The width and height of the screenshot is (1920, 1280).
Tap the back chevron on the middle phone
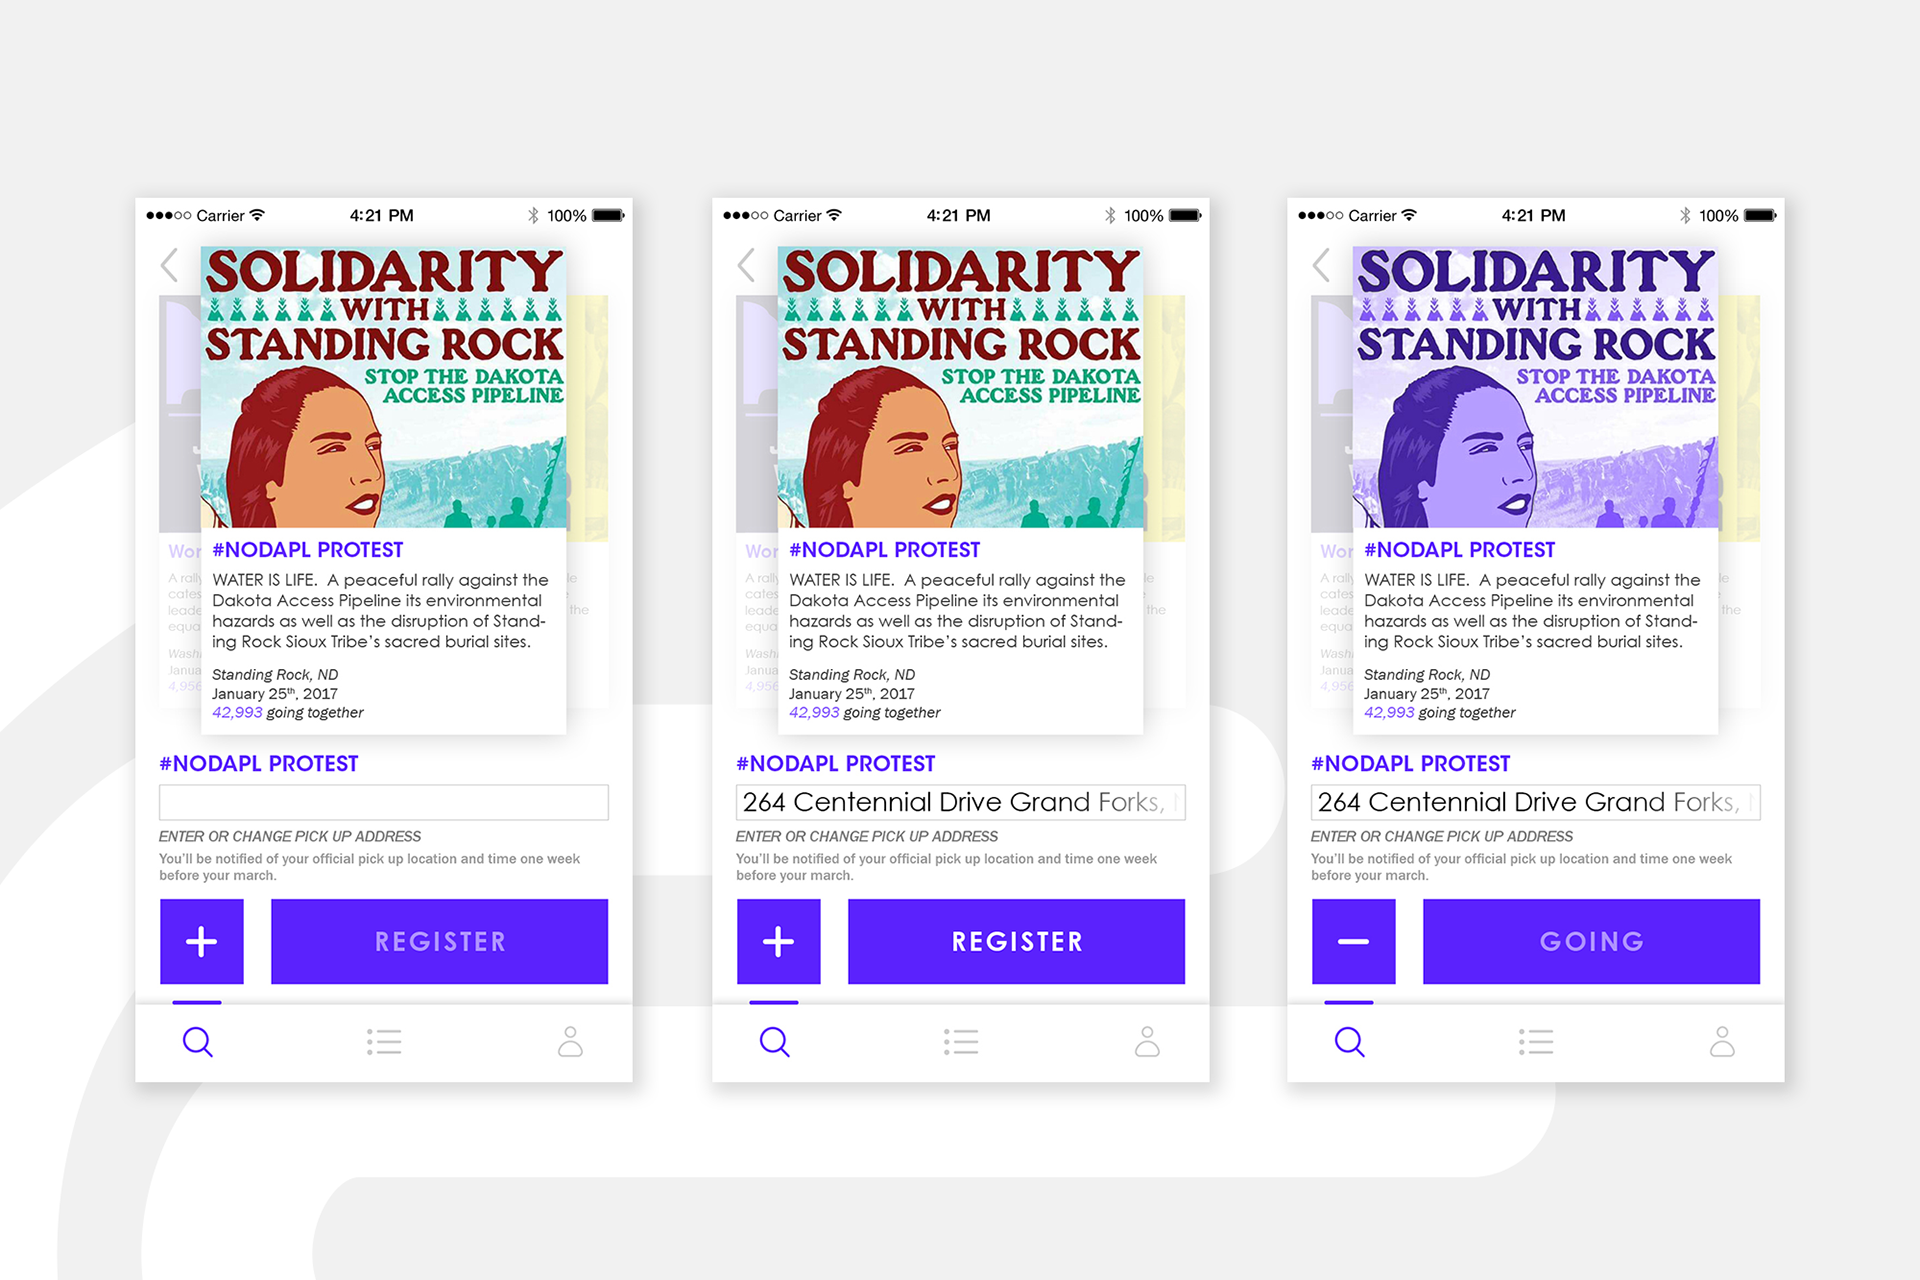tap(746, 265)
